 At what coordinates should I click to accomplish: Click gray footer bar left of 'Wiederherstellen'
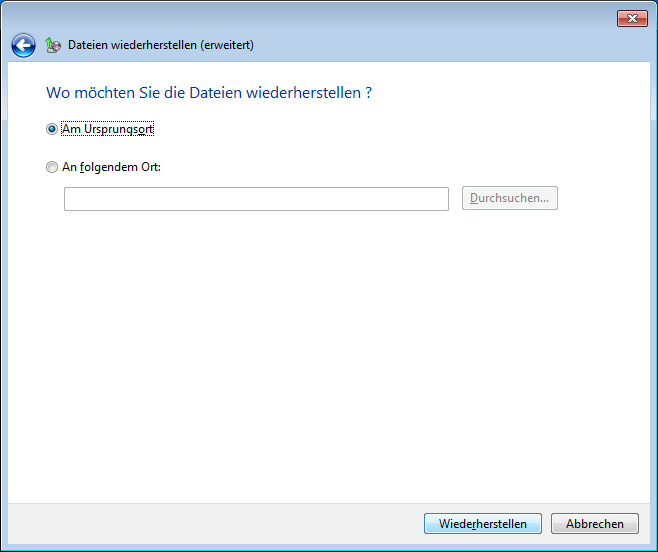click(200, 523)
